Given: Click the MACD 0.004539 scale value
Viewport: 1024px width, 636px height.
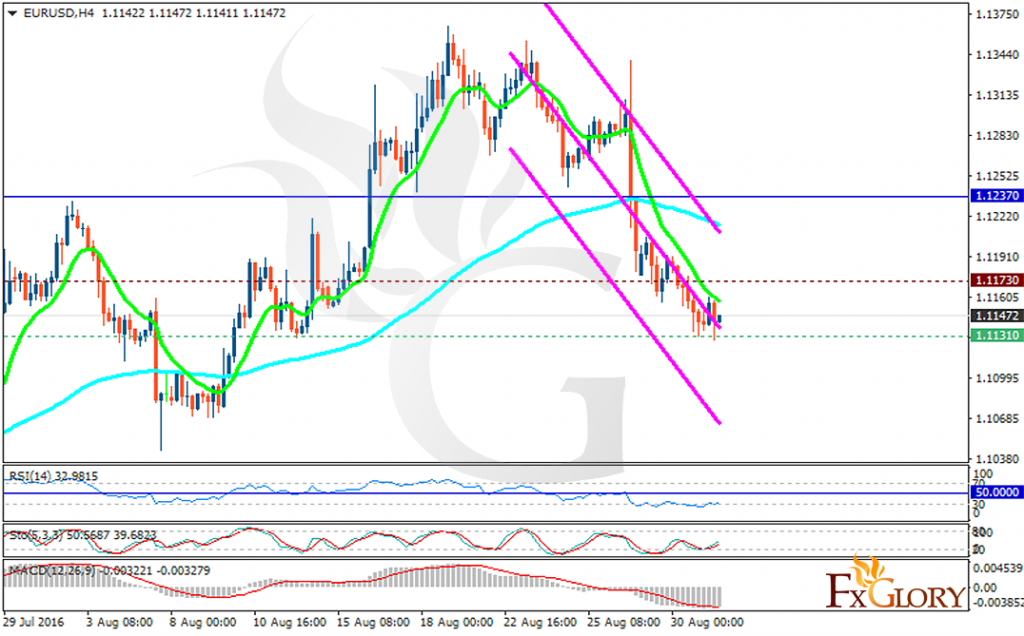Looking at the screenshot, I should tap(998, 569).
